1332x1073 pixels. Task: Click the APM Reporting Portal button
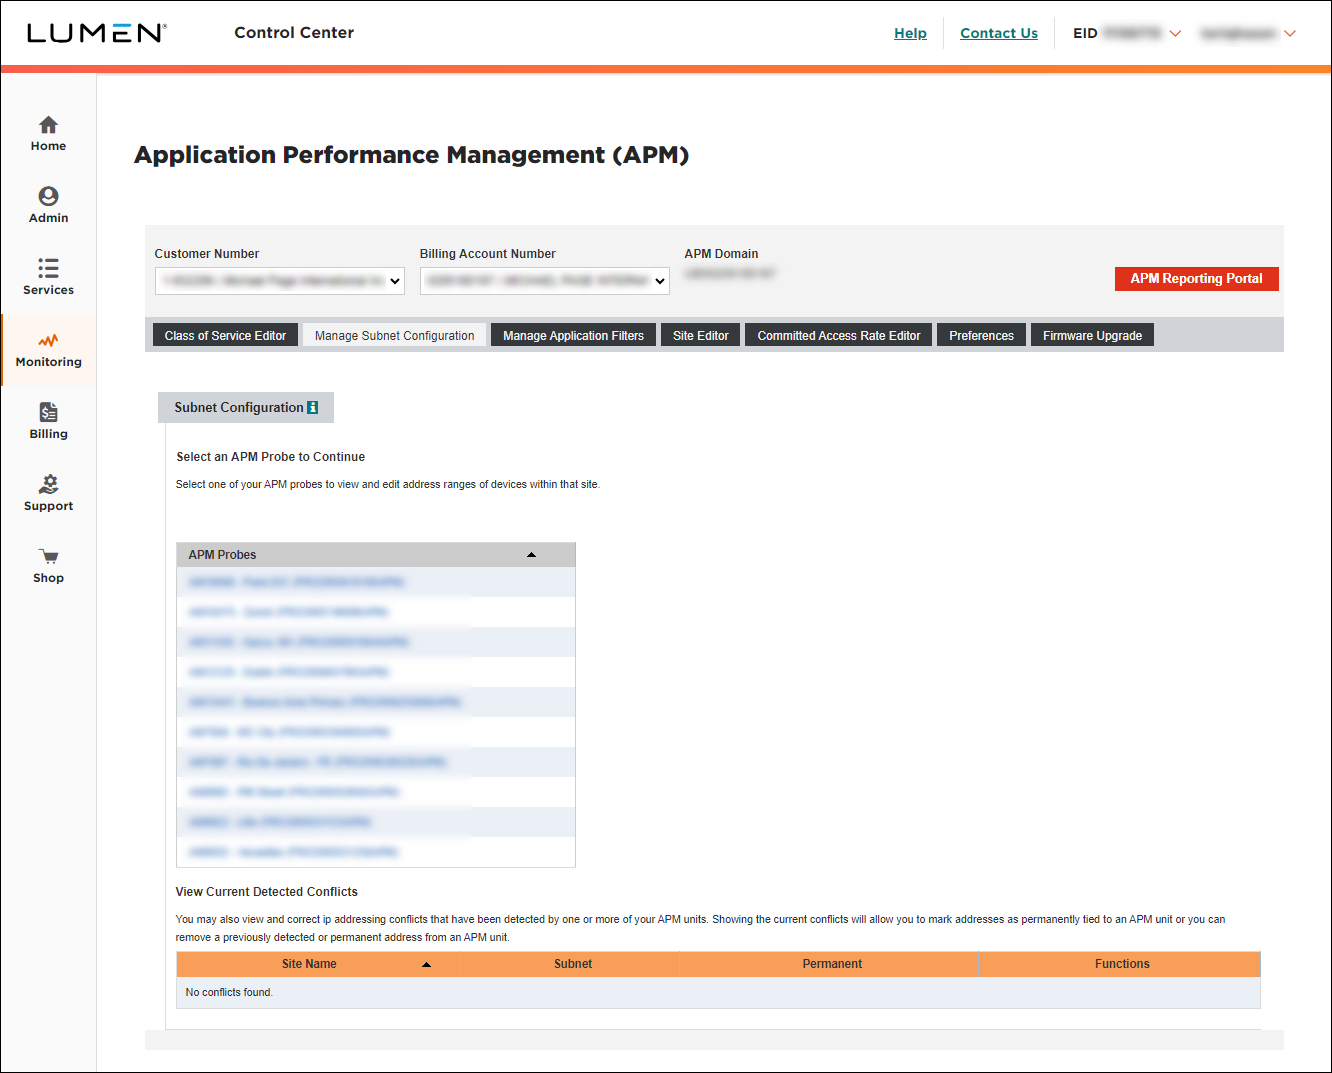click(x=1196, y=279)
